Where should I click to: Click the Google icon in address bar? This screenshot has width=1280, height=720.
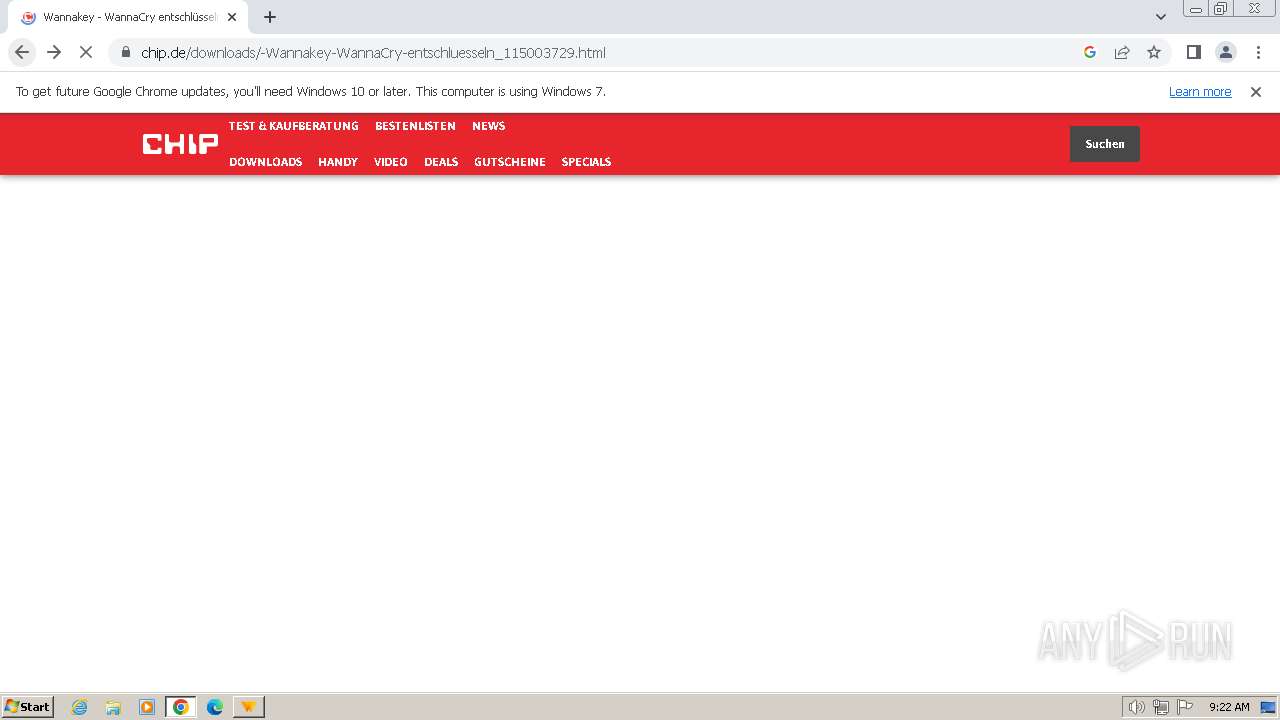(x=1090, y=52)
